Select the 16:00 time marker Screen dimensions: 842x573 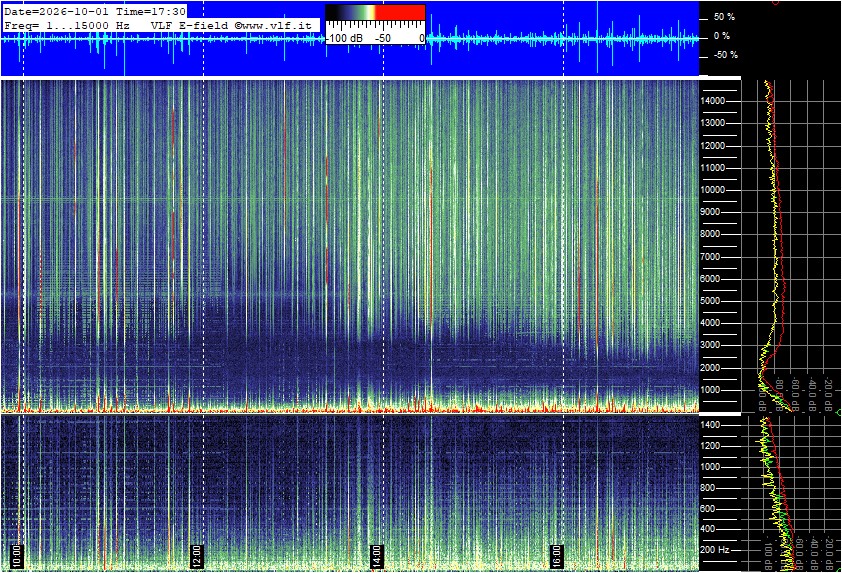(556, 556)
